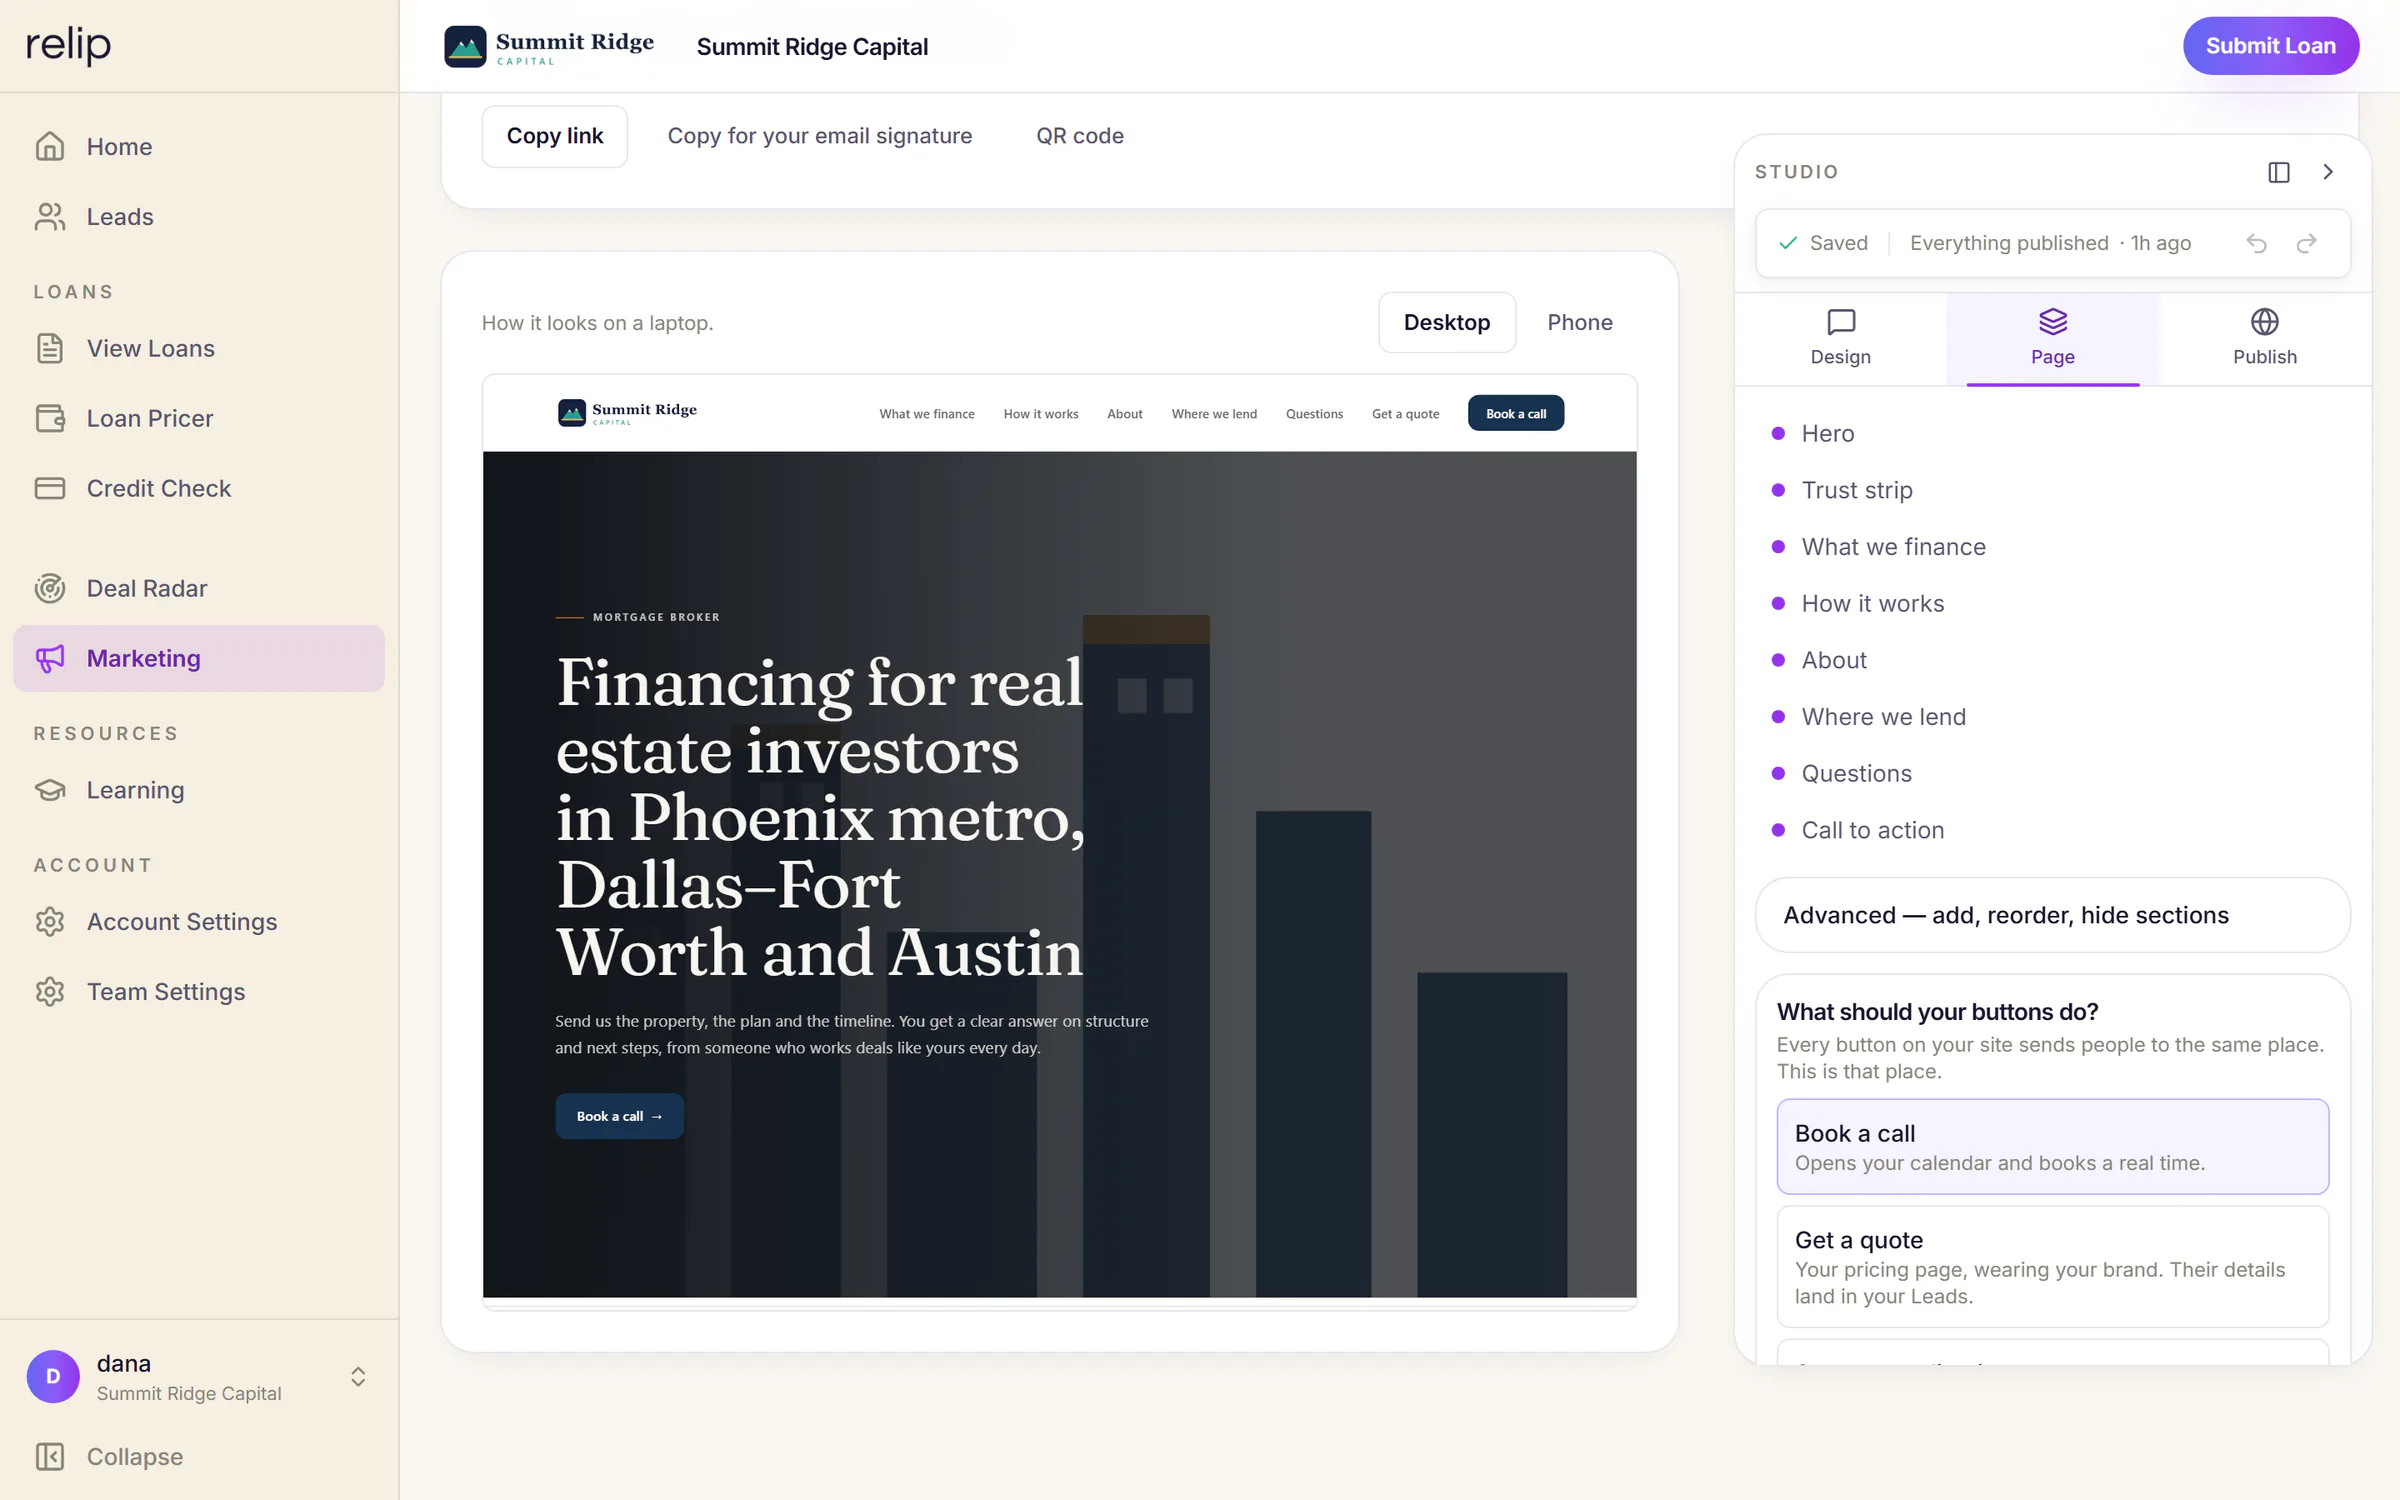Select the QR code tab

coord(1079,136)
